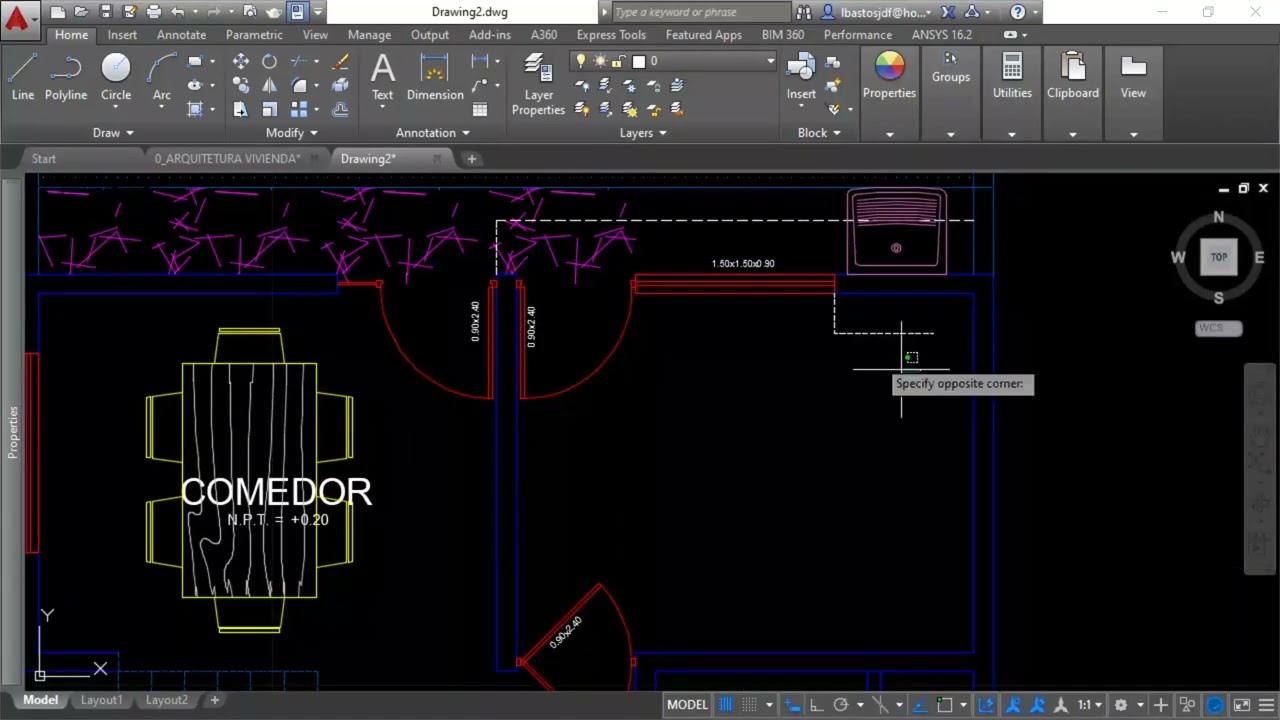Expand the Groups panel arrow
The image size is (1280, 720).
click(951, 134)
